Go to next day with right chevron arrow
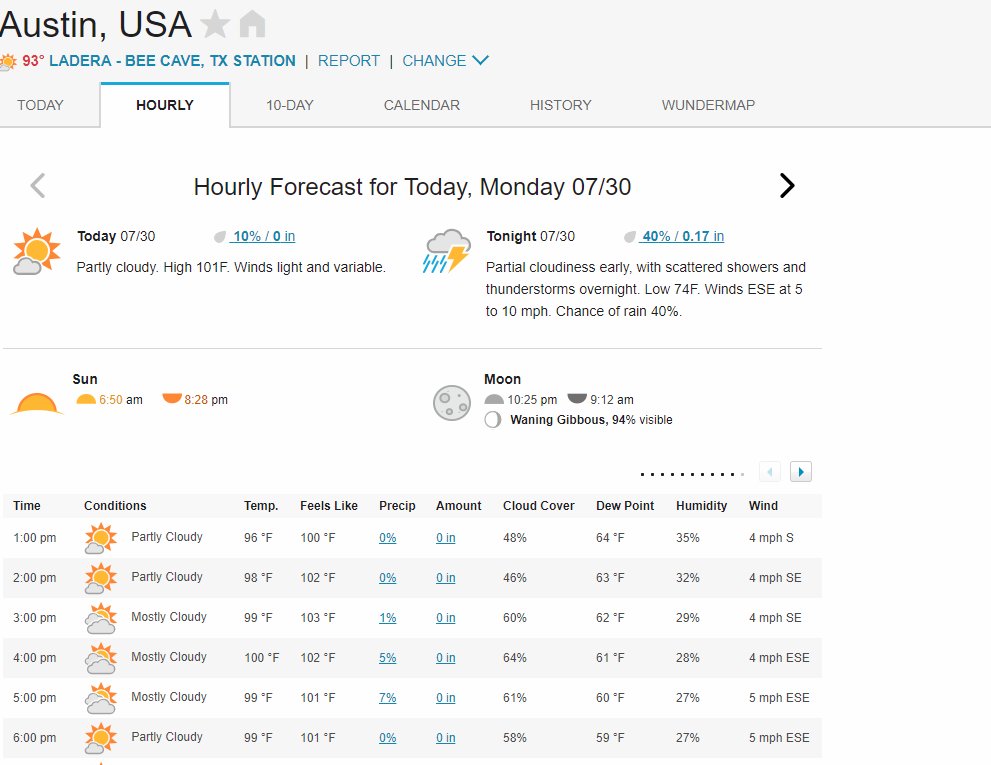This screenshot has height=765, width=991. tap(787, 186)
